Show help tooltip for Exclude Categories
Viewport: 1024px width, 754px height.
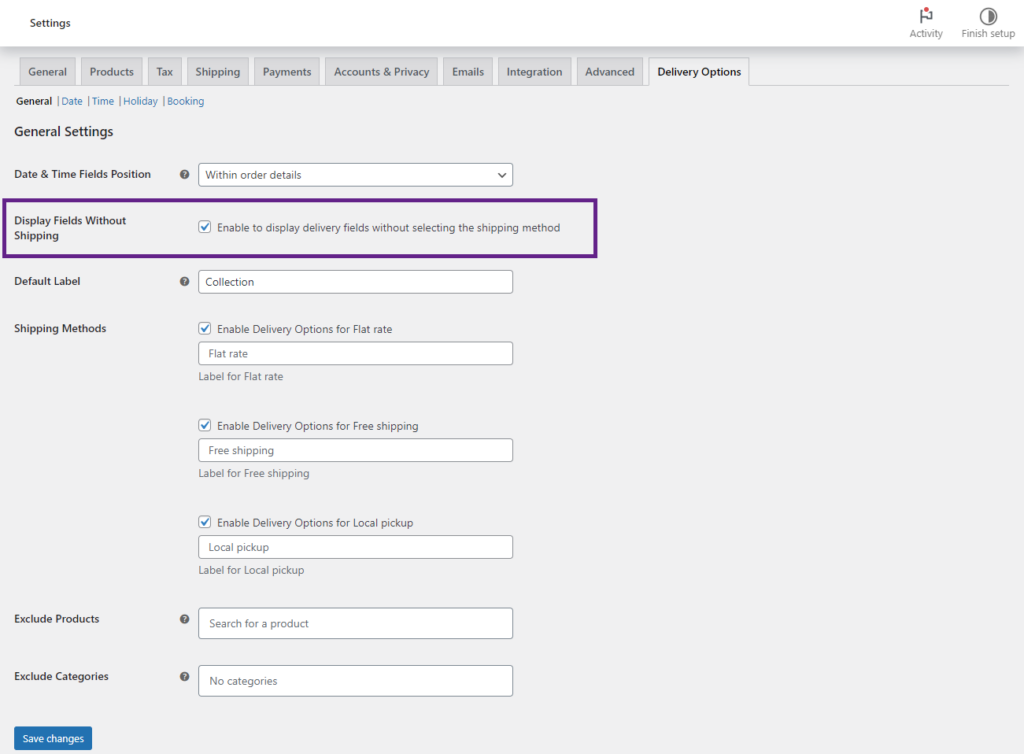pyautogui.click(x=184, y=676)
